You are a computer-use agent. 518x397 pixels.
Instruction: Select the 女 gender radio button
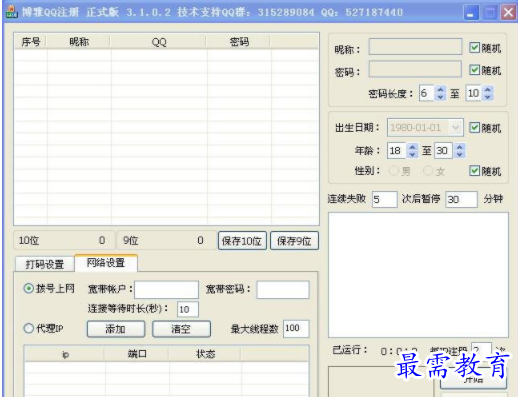(428, 171)
